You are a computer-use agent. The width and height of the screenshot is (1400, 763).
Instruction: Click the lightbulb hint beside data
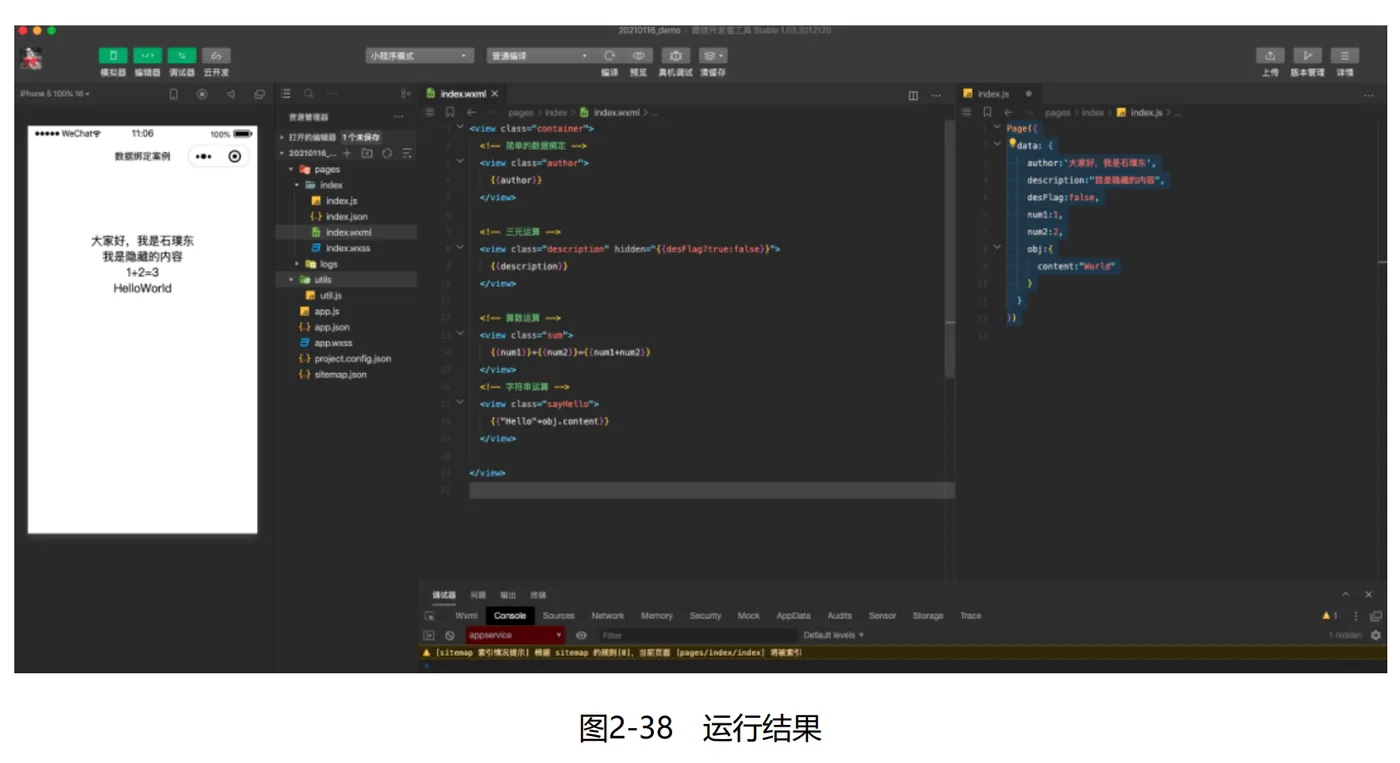click(x=1012, y=144)
